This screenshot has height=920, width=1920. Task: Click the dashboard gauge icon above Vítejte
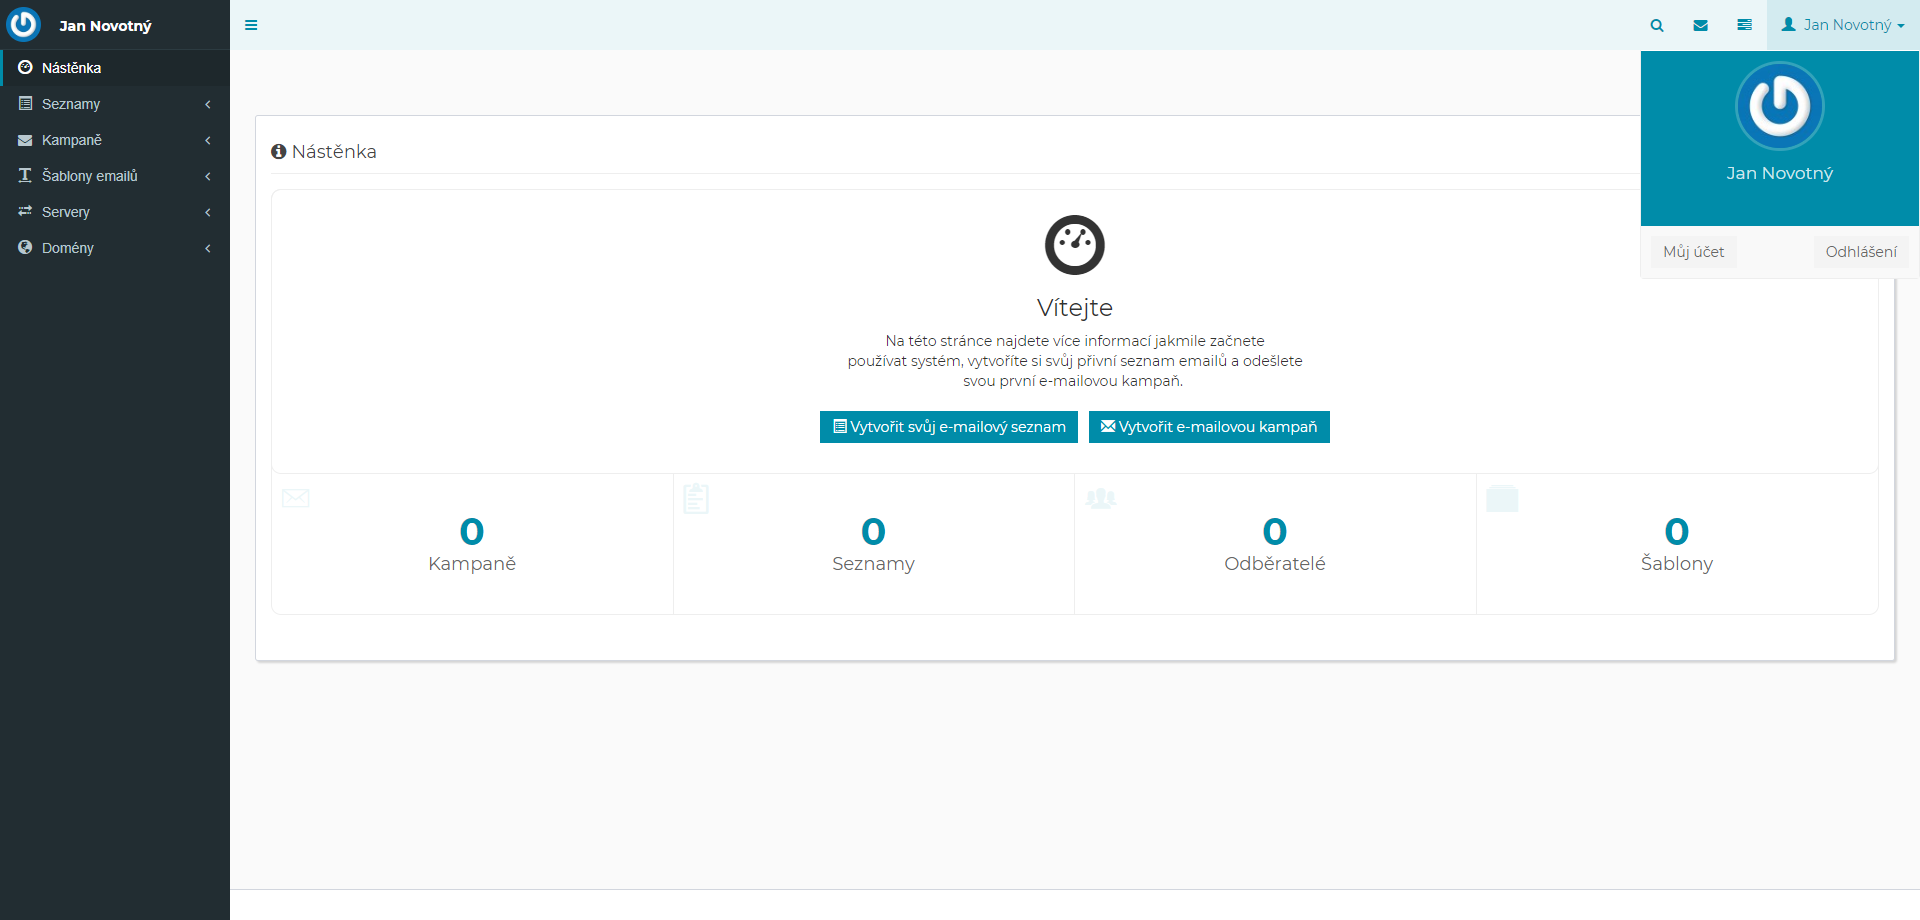(1075, 245)
